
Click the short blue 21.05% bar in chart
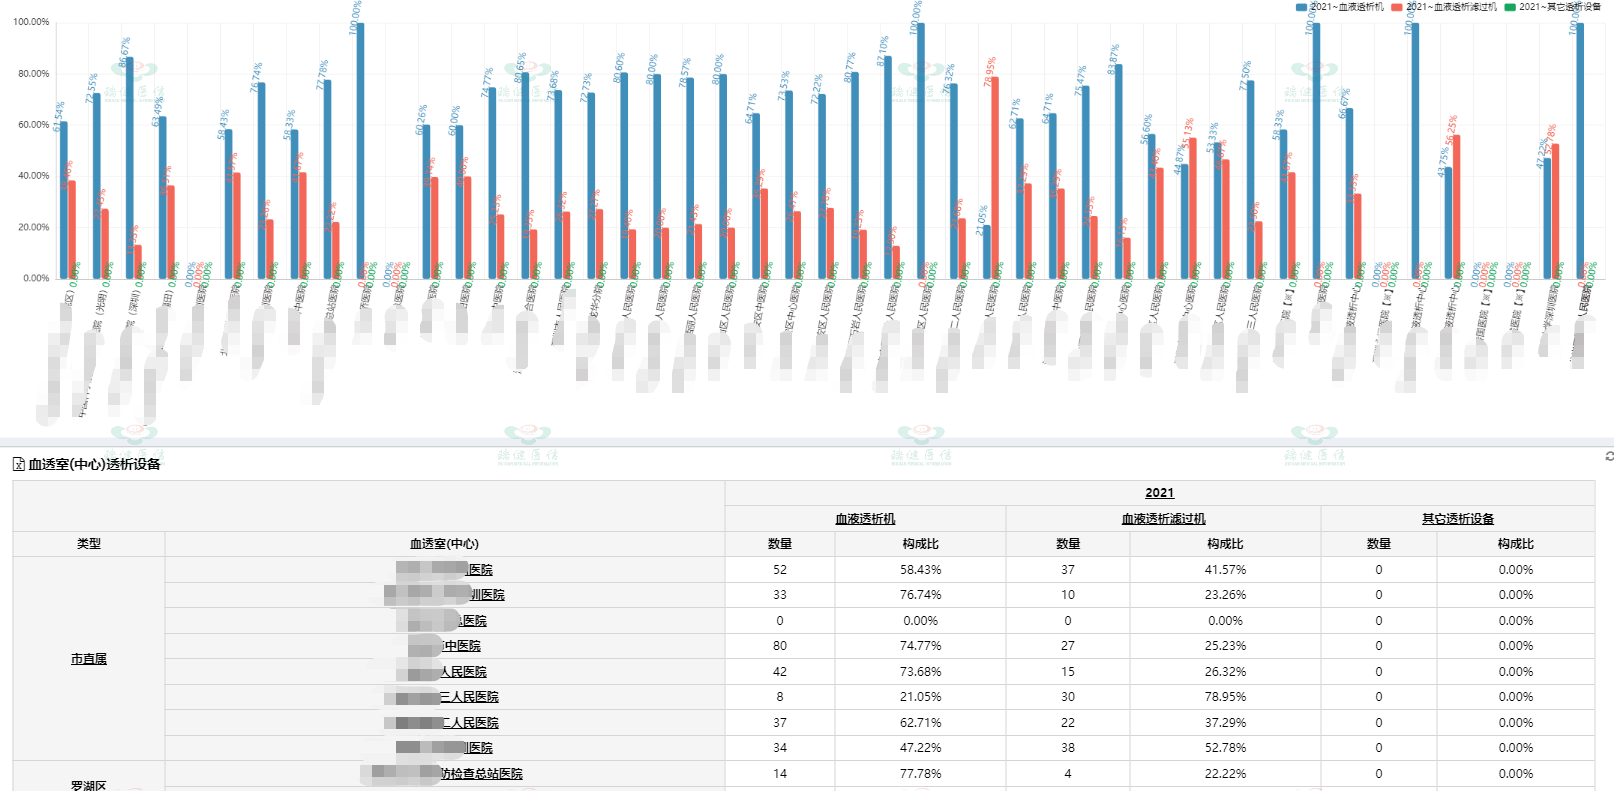986,252
